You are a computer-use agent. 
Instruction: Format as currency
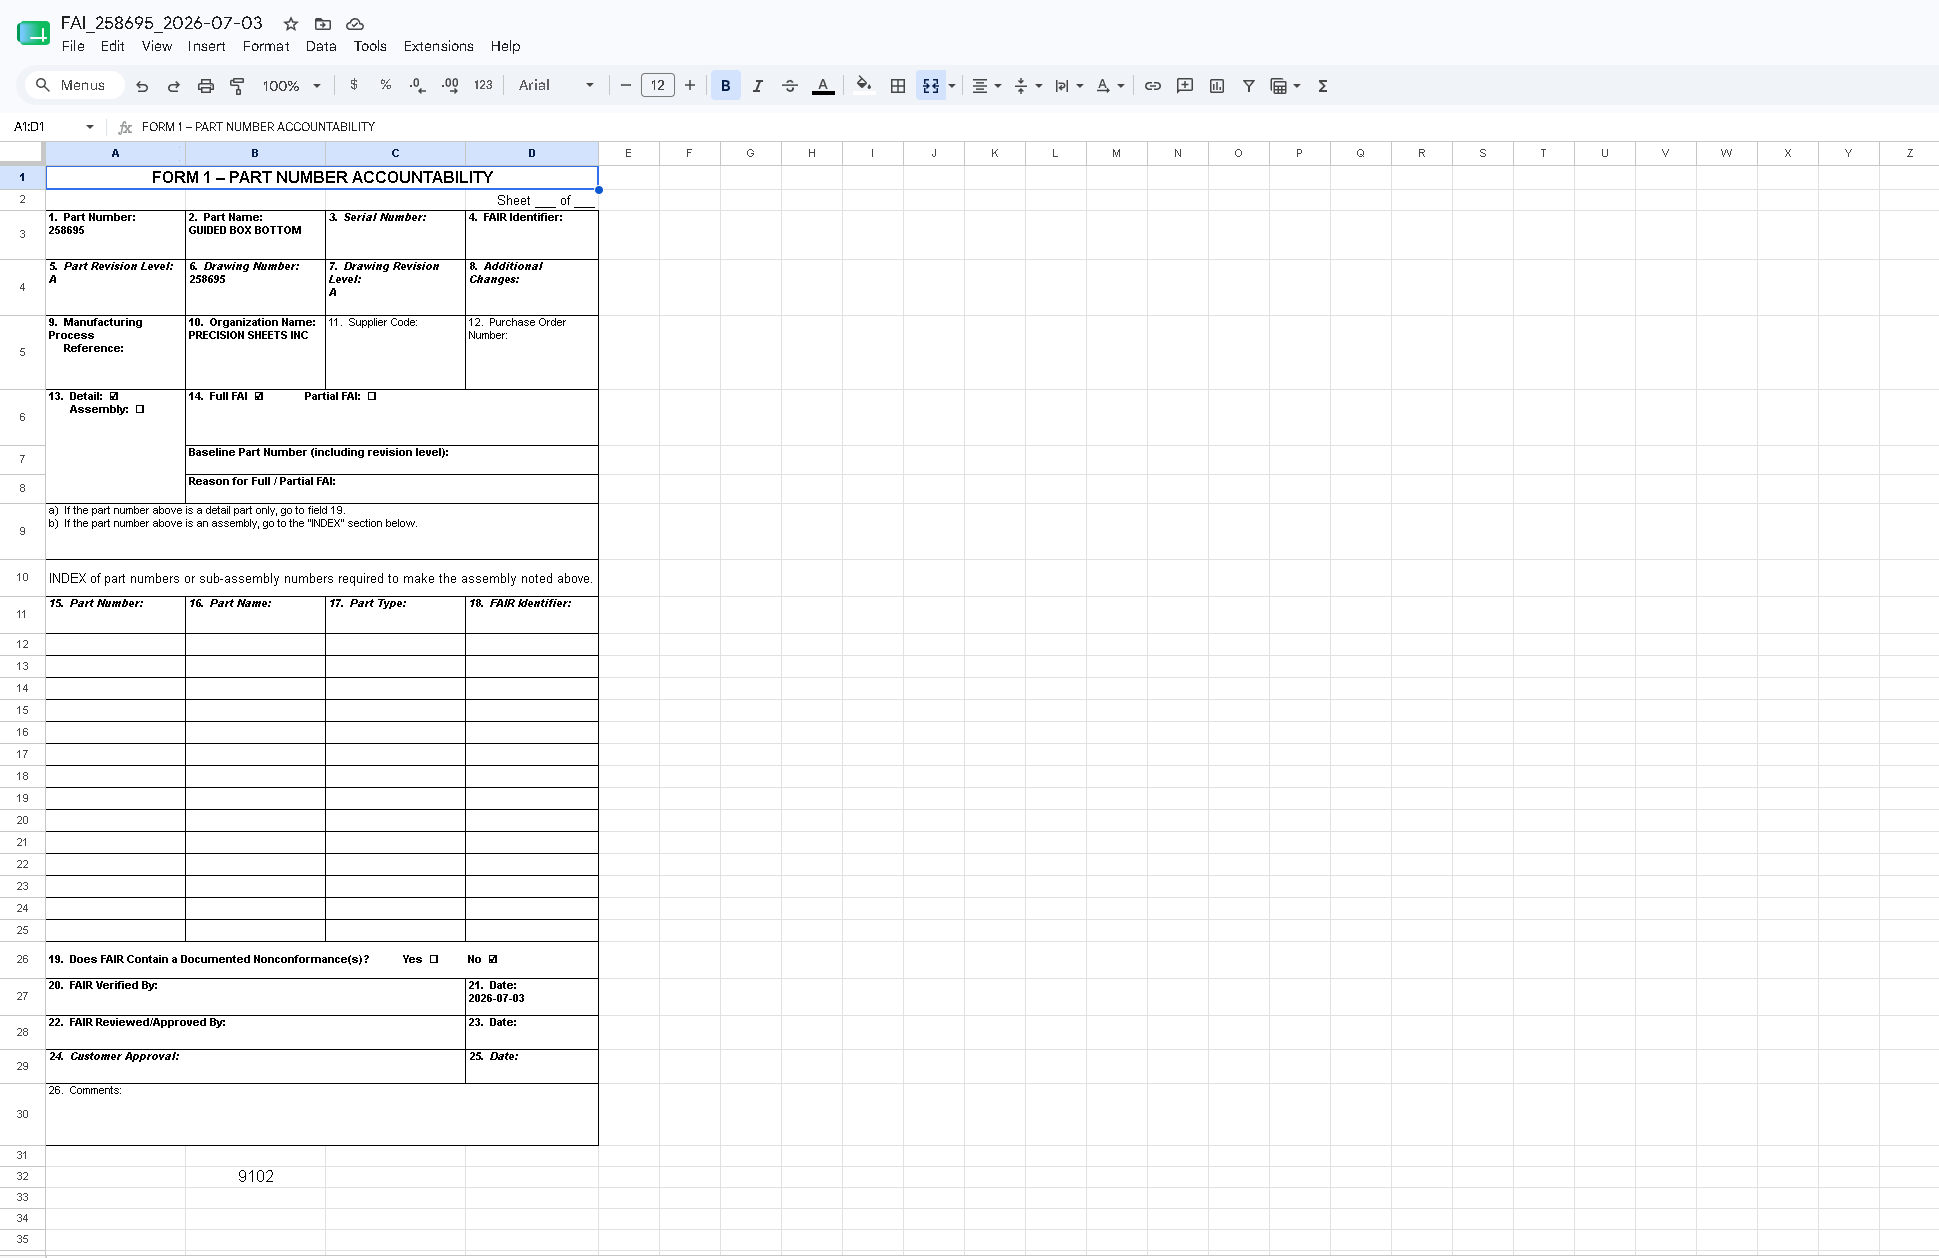pyautogui.click(x=354, y=85)
